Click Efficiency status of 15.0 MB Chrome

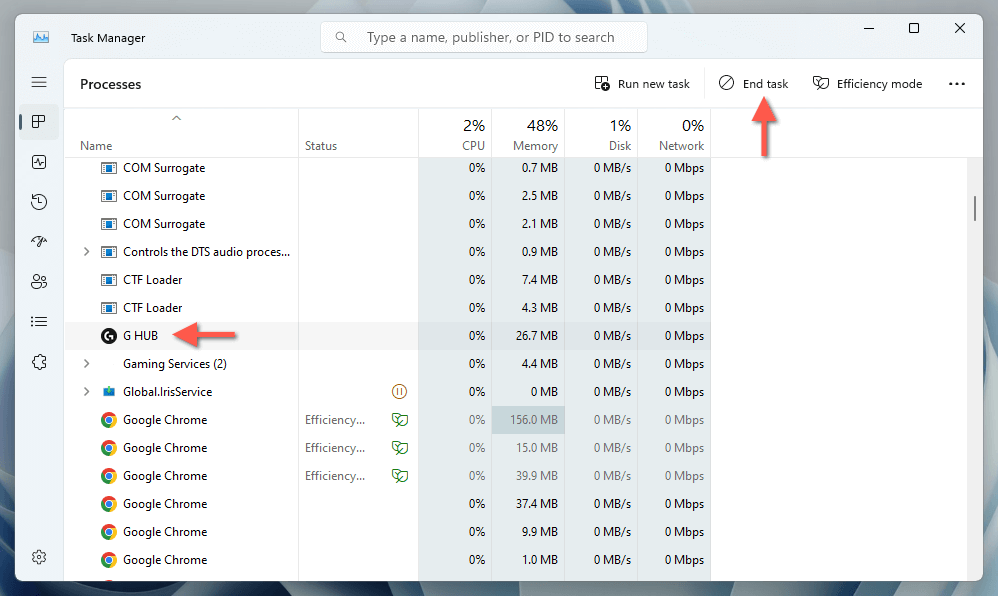point(335,448)
